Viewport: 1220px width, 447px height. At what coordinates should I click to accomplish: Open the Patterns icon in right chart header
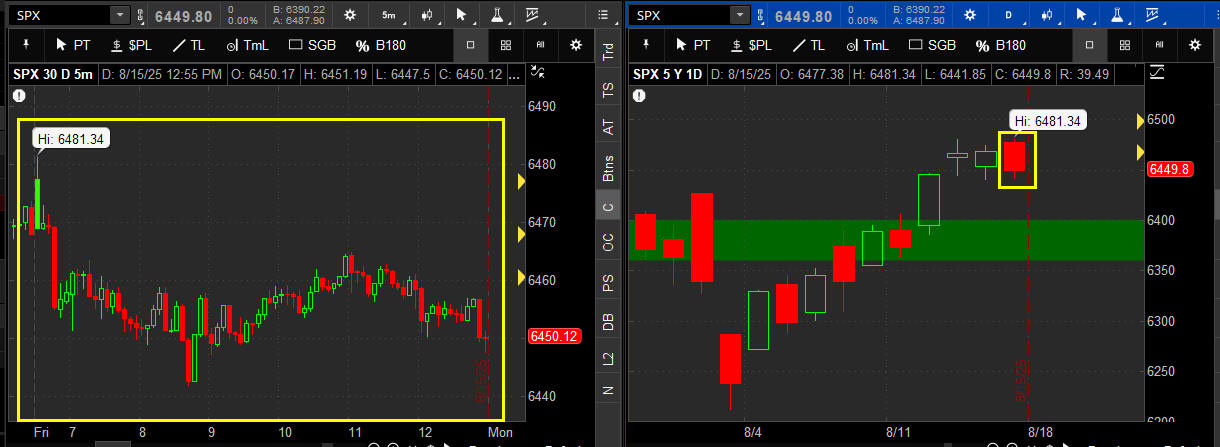click(x=1153, y=15)
